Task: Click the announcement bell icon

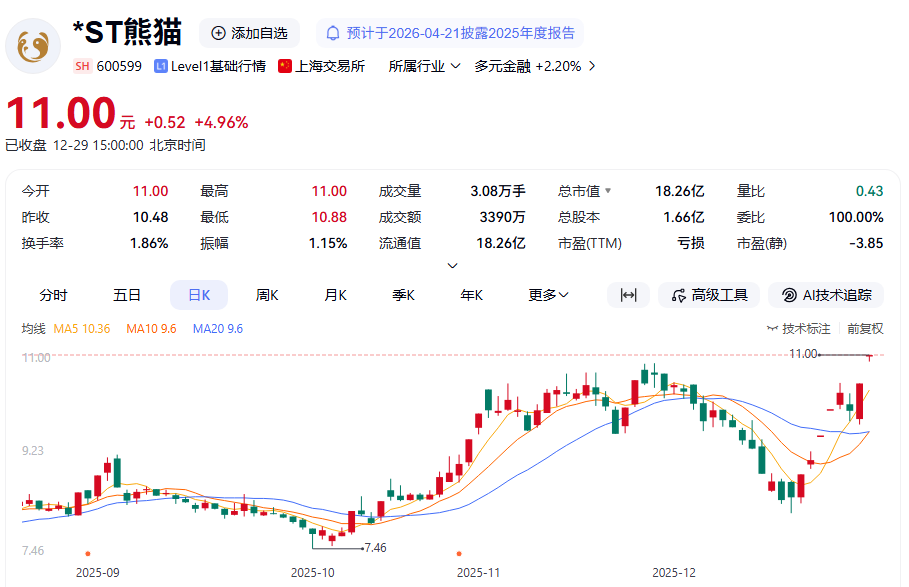Action: pyautogui.click(x=335, y=33)
